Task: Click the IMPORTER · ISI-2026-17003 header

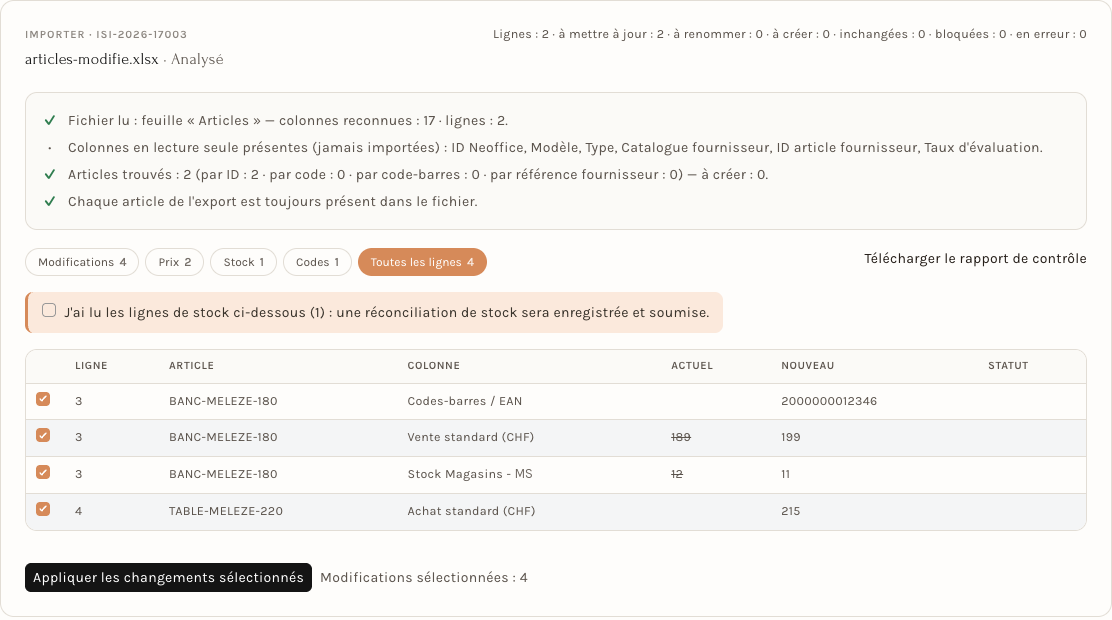Action: point(106,34)
